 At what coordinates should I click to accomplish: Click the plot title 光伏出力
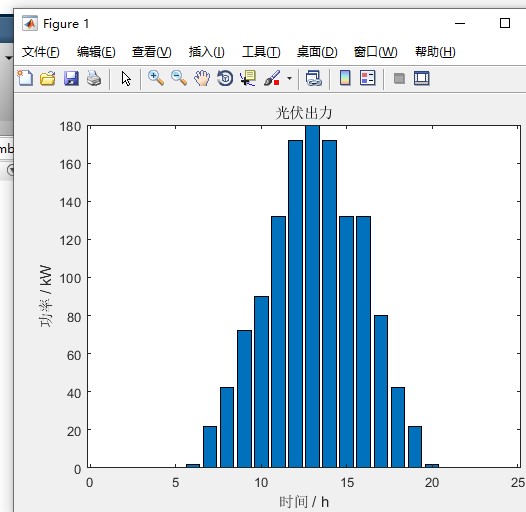[304, 113]
